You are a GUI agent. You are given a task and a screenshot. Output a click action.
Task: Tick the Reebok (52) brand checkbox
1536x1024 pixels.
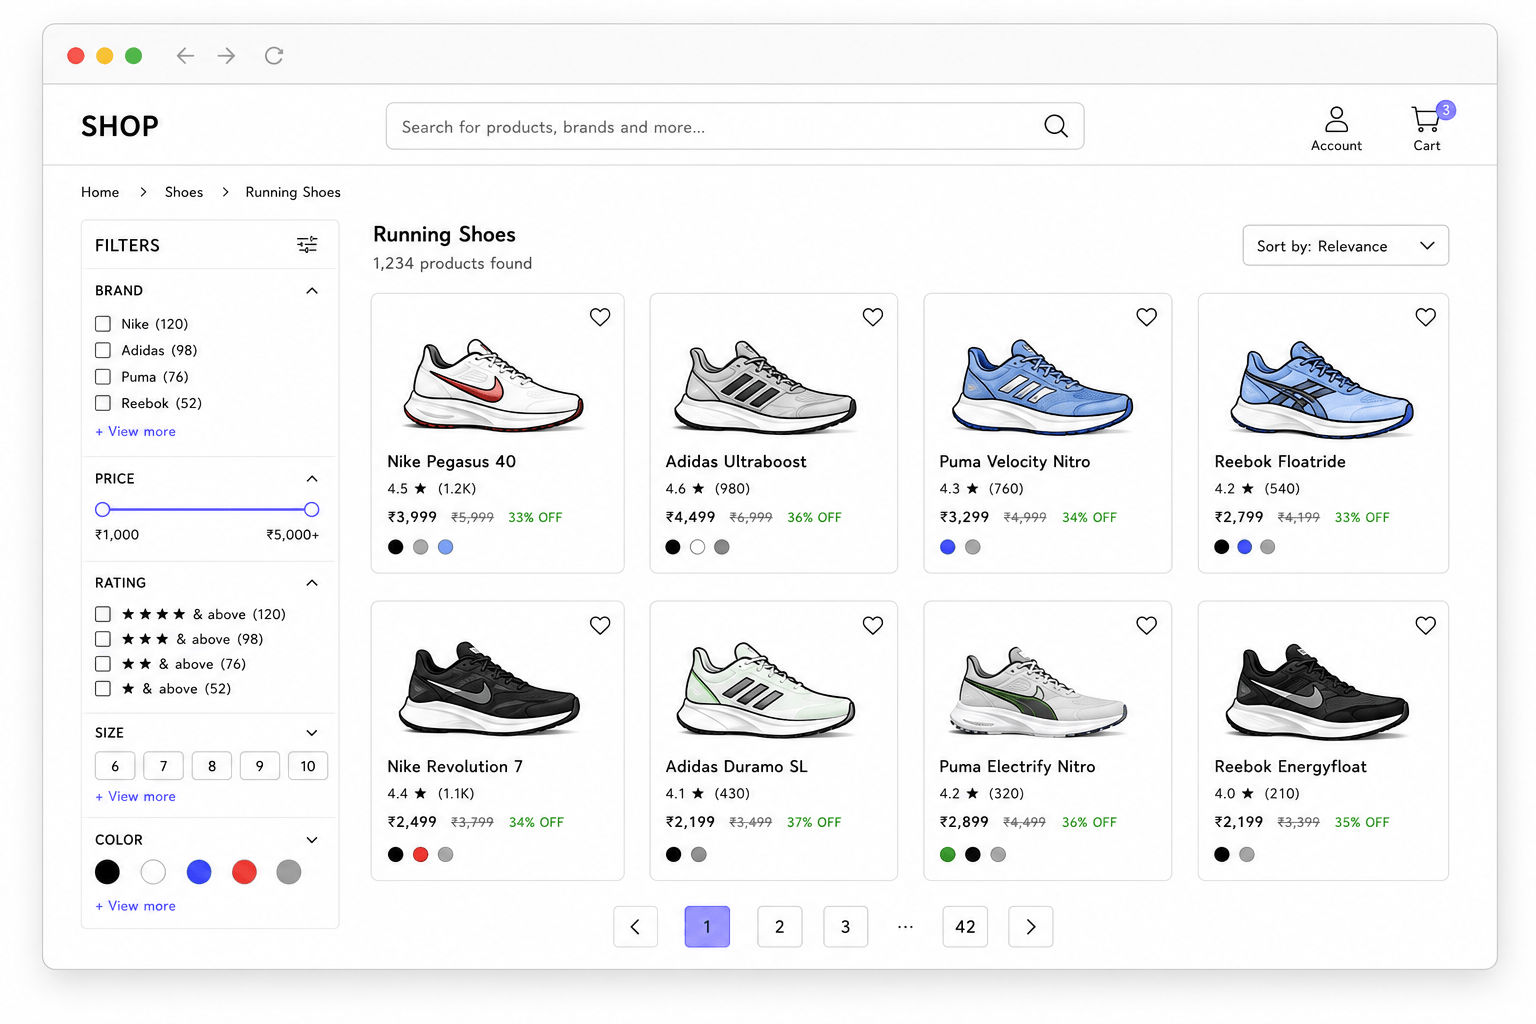point(103,403)
